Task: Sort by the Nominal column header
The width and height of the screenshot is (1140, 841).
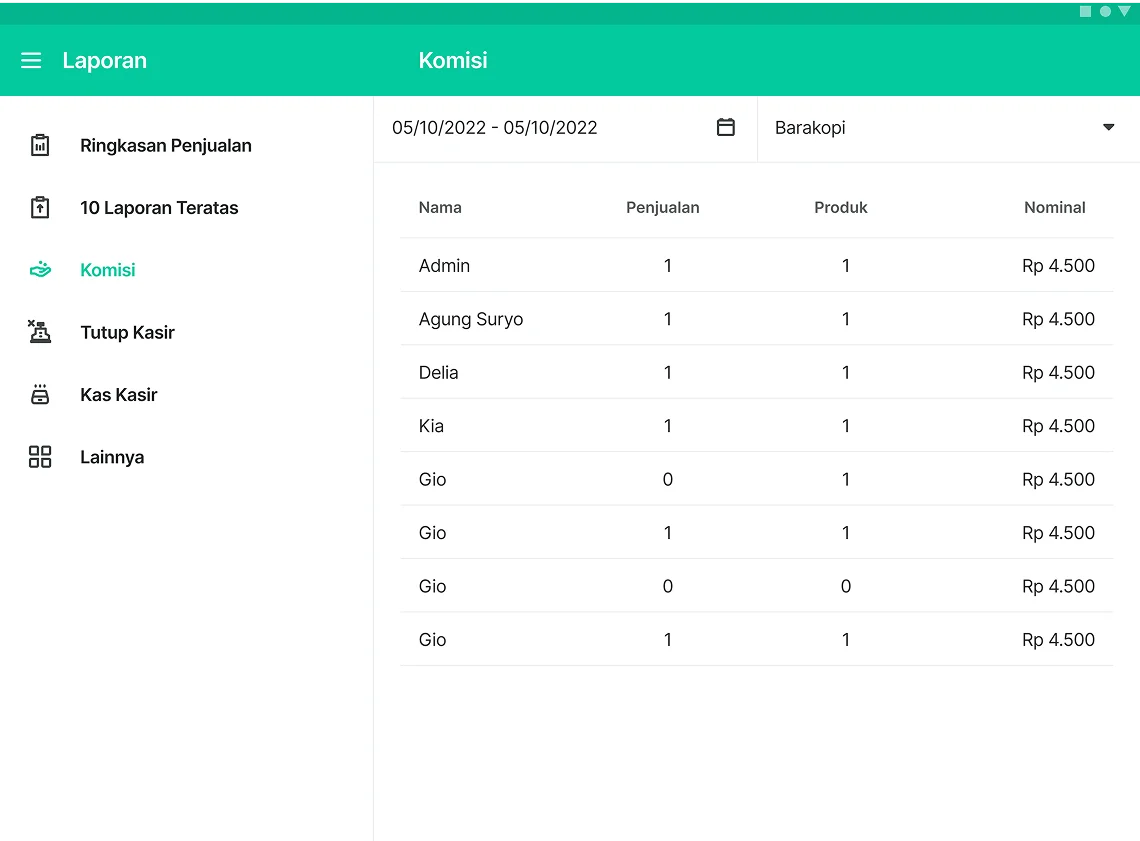Action: [x=1054, y=208]
